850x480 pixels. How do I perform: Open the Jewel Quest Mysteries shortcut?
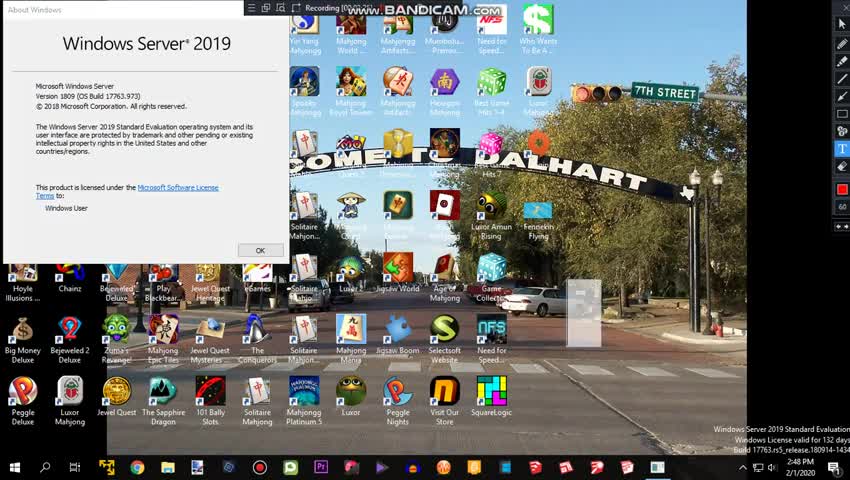click(x=210, y=340)
